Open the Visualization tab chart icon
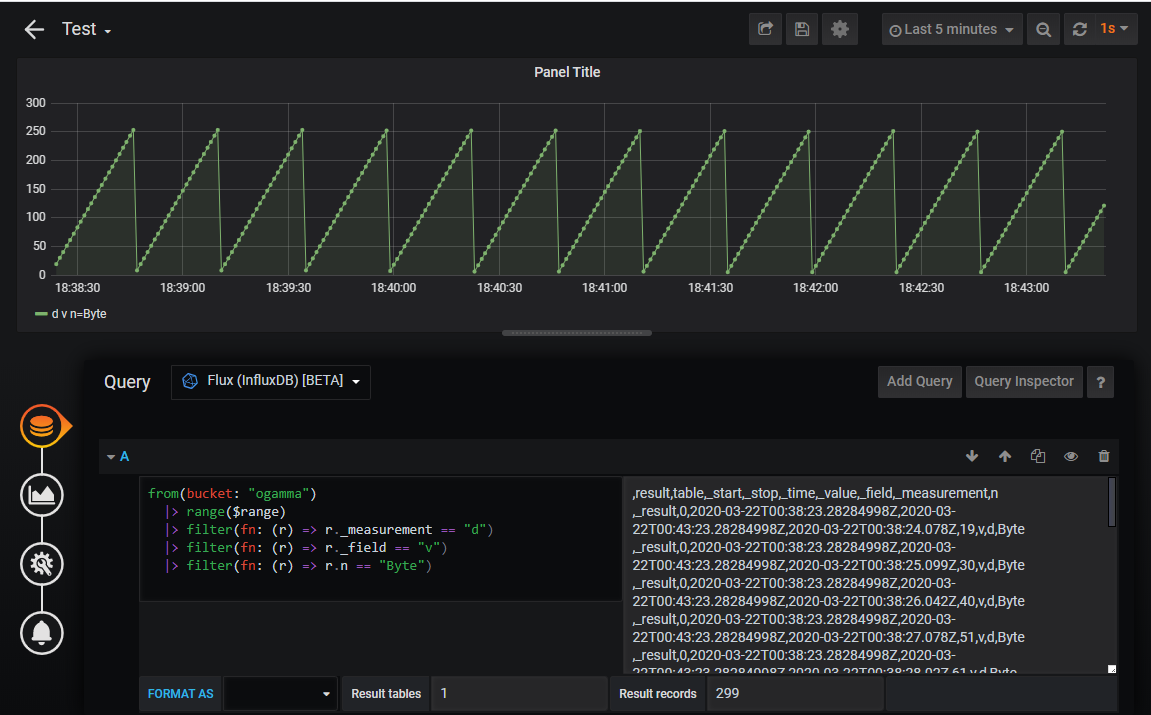The image size is (1151, 715). [42, 494]
